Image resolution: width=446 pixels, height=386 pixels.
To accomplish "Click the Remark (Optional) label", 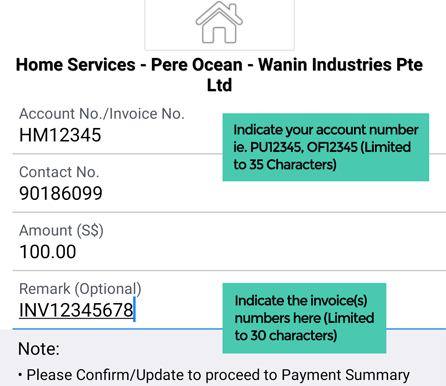I will (80, 289).
